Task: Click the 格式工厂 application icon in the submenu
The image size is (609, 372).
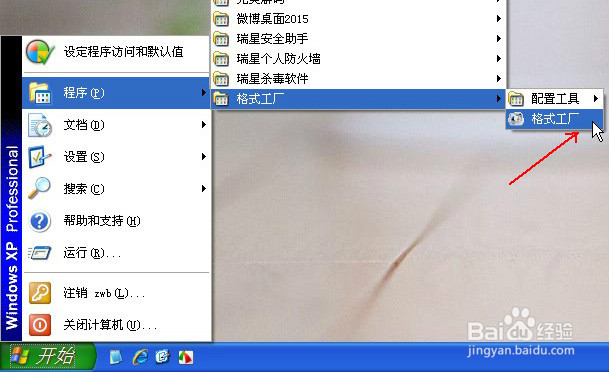Action: tap(516, 119)
